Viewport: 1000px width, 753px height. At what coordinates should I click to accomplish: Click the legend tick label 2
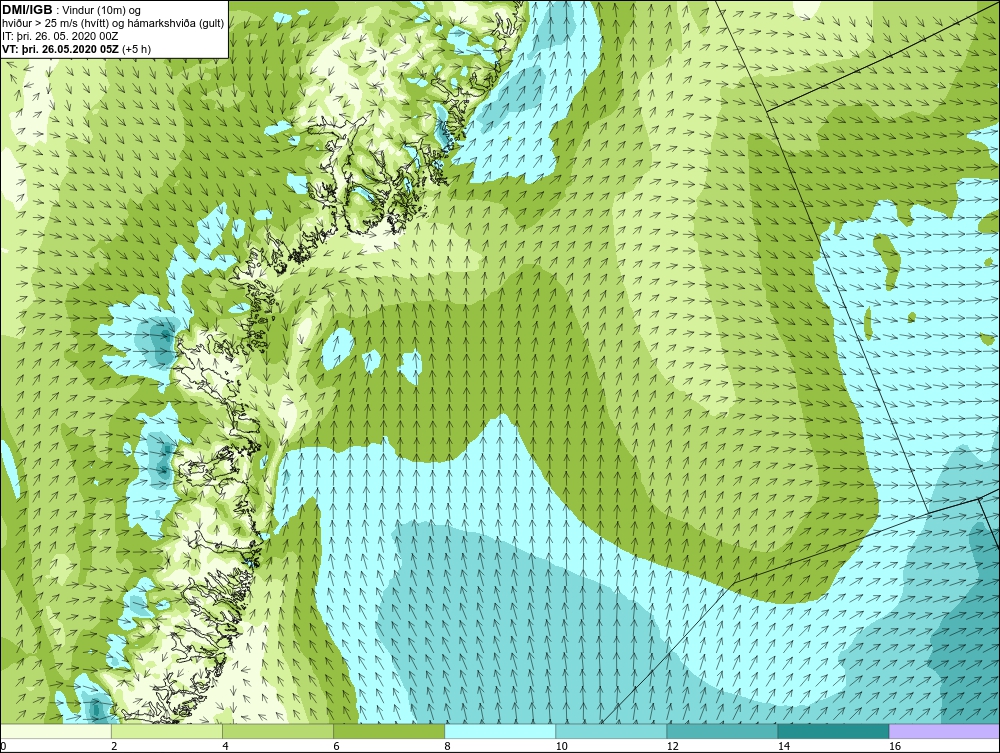114,746
